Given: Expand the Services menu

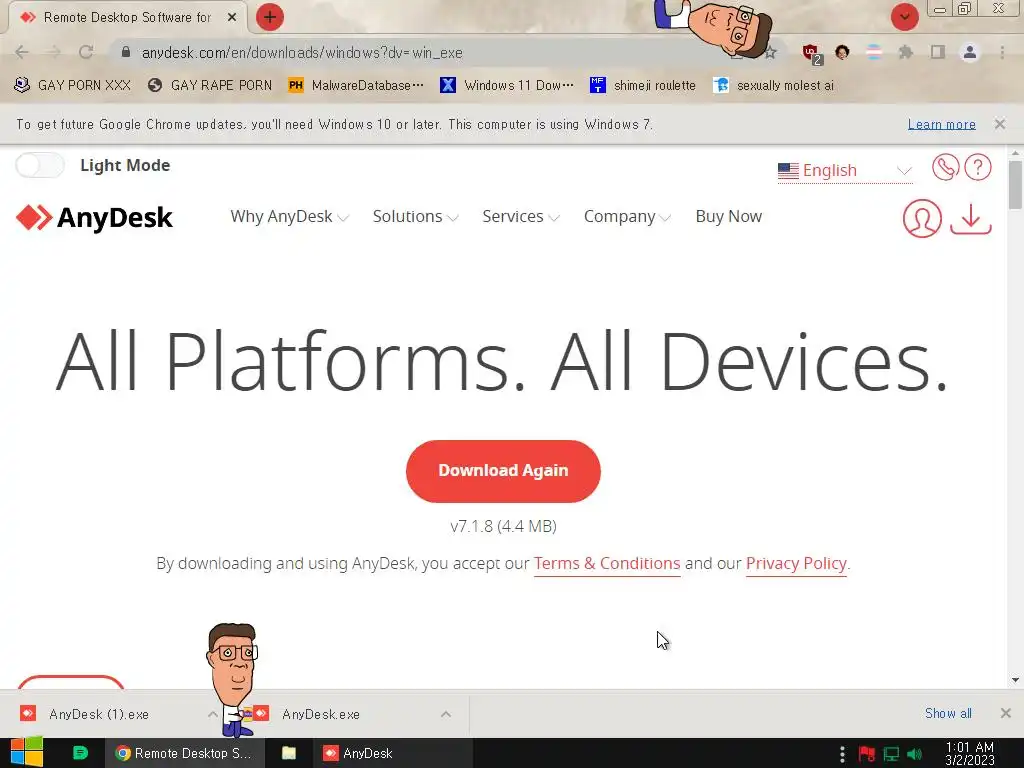Looking at the screenshot, I should 520,216.
